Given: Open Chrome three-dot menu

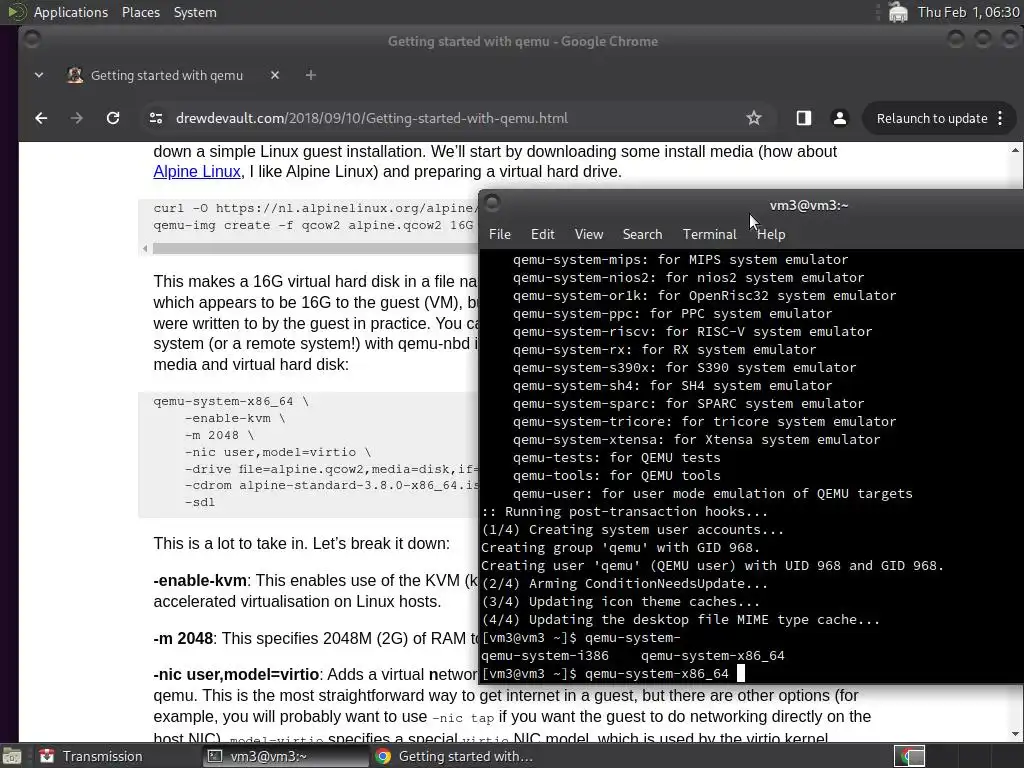Looking at the screenshot, I should pyautogui.click(x=1000, y=118).
